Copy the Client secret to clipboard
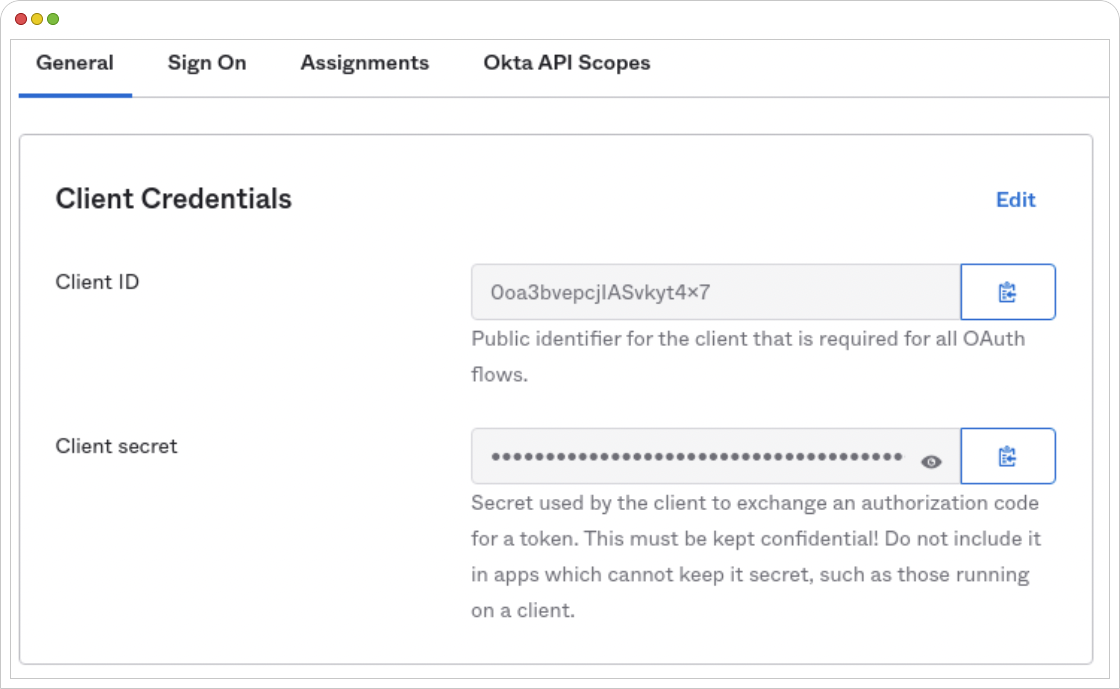This screenshot has height=689, width=1120. pos(1008,456)
